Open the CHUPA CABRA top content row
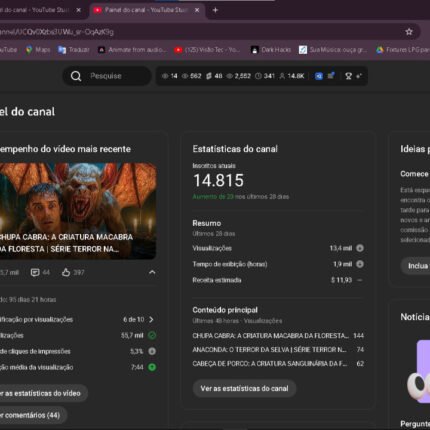430x430 pixels. coord(278,336)
